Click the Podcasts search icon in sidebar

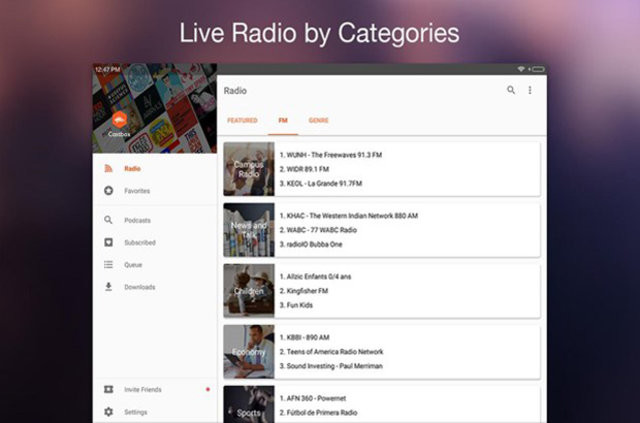point(108,220)
